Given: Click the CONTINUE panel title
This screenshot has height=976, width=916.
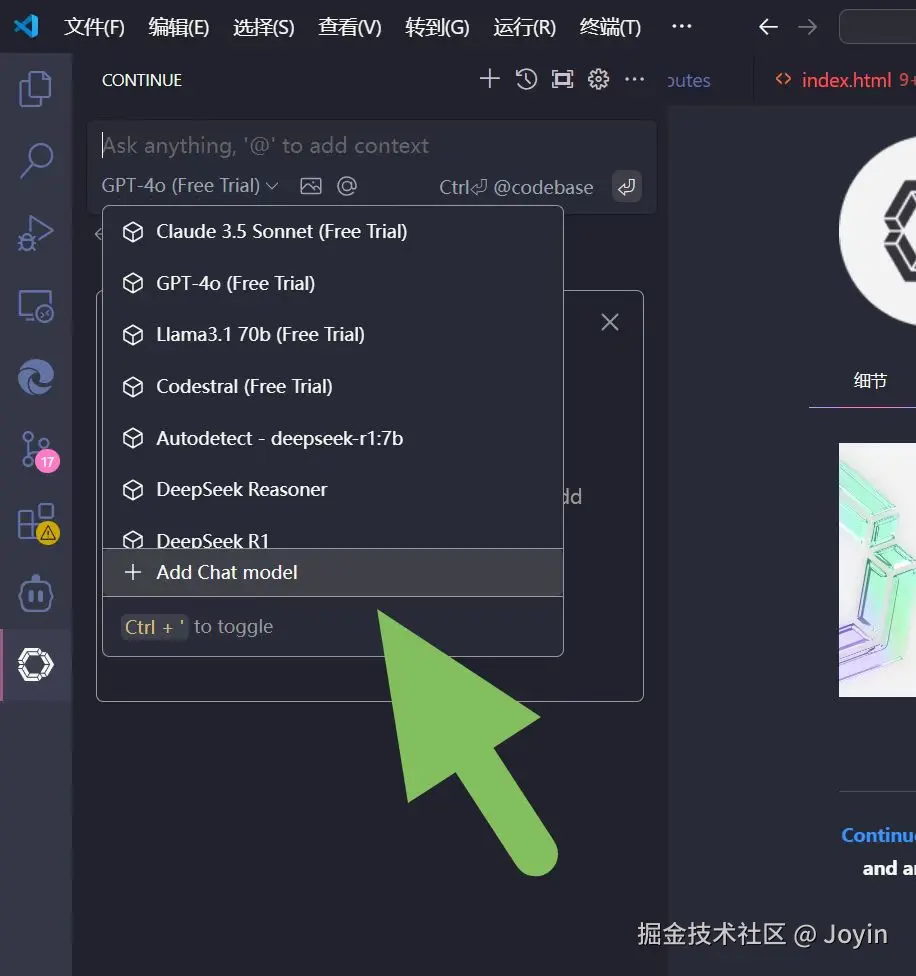Looking at the screenshot, I should pyautogui.click(x=142, y=80).
